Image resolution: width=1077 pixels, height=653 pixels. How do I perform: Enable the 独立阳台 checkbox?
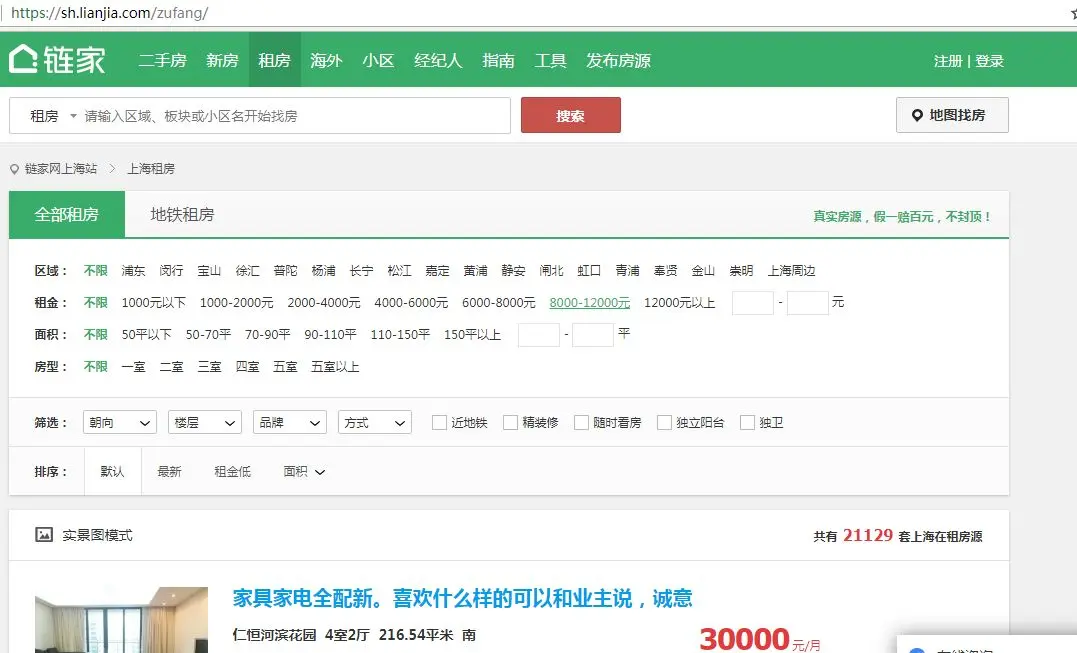(664, 422)
